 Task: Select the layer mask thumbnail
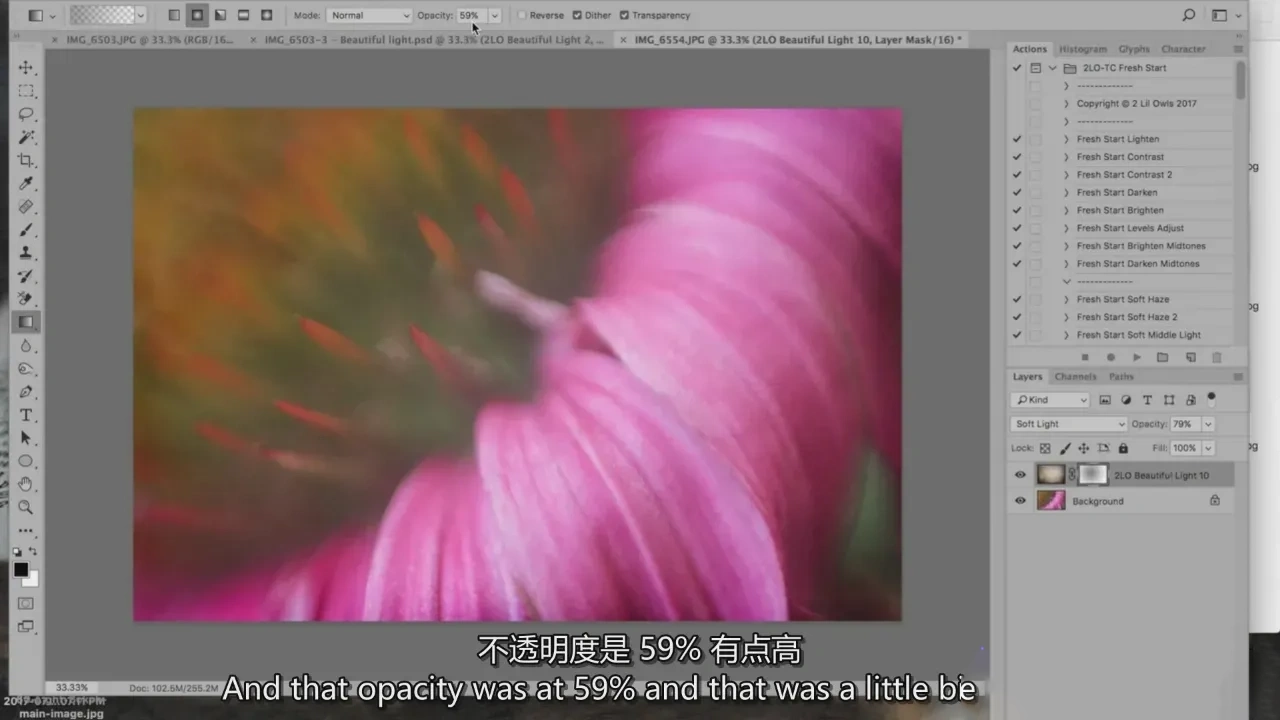point(1092,475)
